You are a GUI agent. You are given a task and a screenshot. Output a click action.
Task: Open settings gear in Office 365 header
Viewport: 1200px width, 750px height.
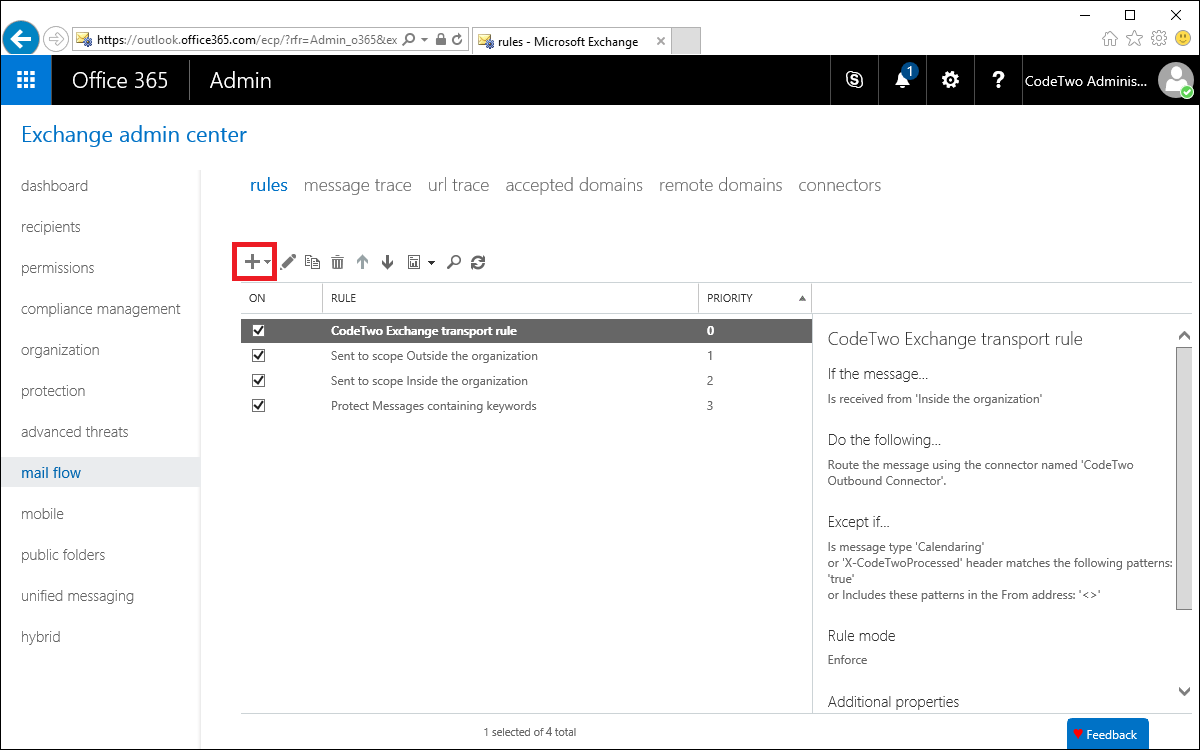[951, 80]
